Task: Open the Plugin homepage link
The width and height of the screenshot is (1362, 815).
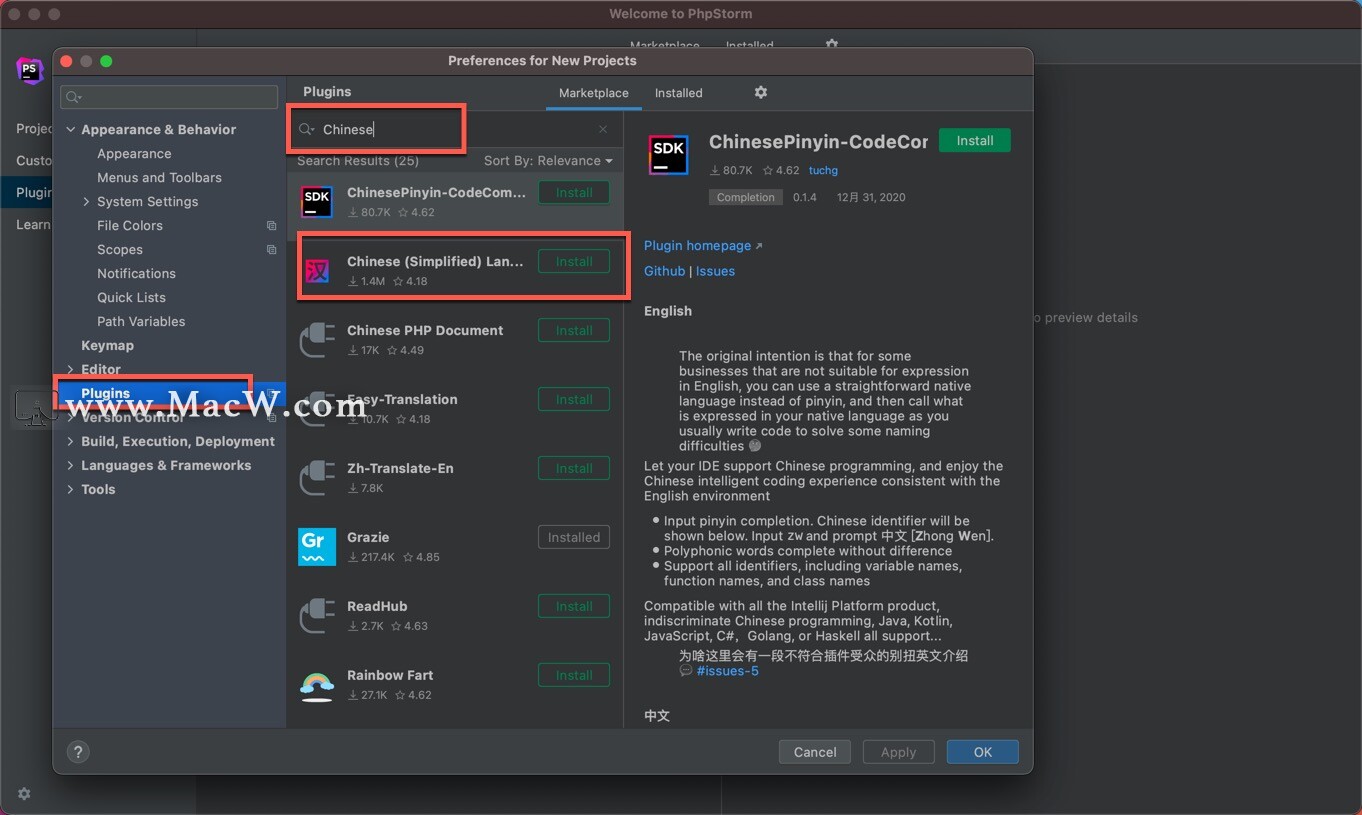Action: coord(698,246)
